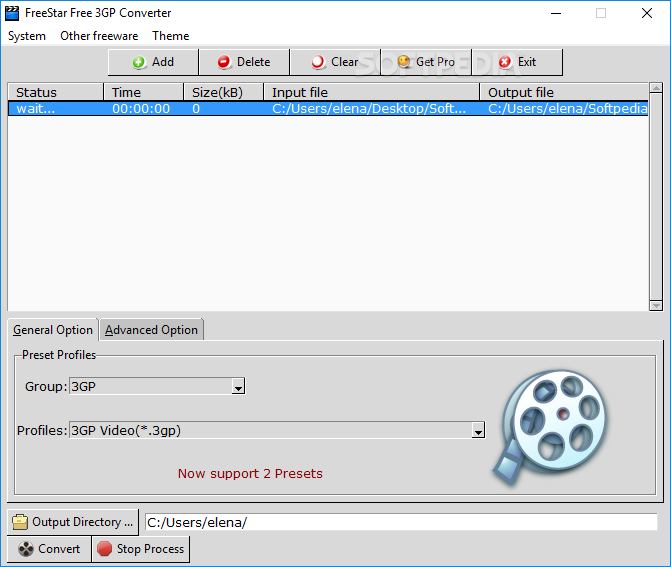The image size is (671, 567).
Task: Sort by the Time column header
Action: (144, 92)
